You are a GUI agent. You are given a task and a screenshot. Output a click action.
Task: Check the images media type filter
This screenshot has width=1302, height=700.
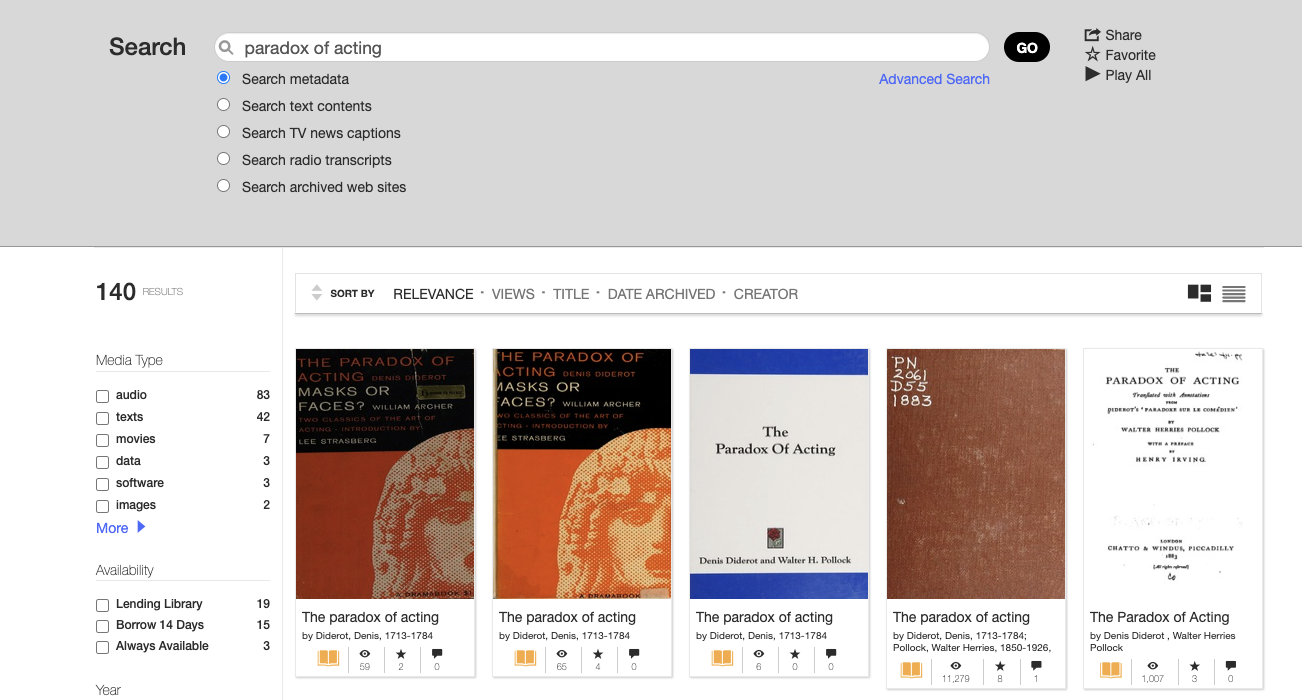click(102, 506)
